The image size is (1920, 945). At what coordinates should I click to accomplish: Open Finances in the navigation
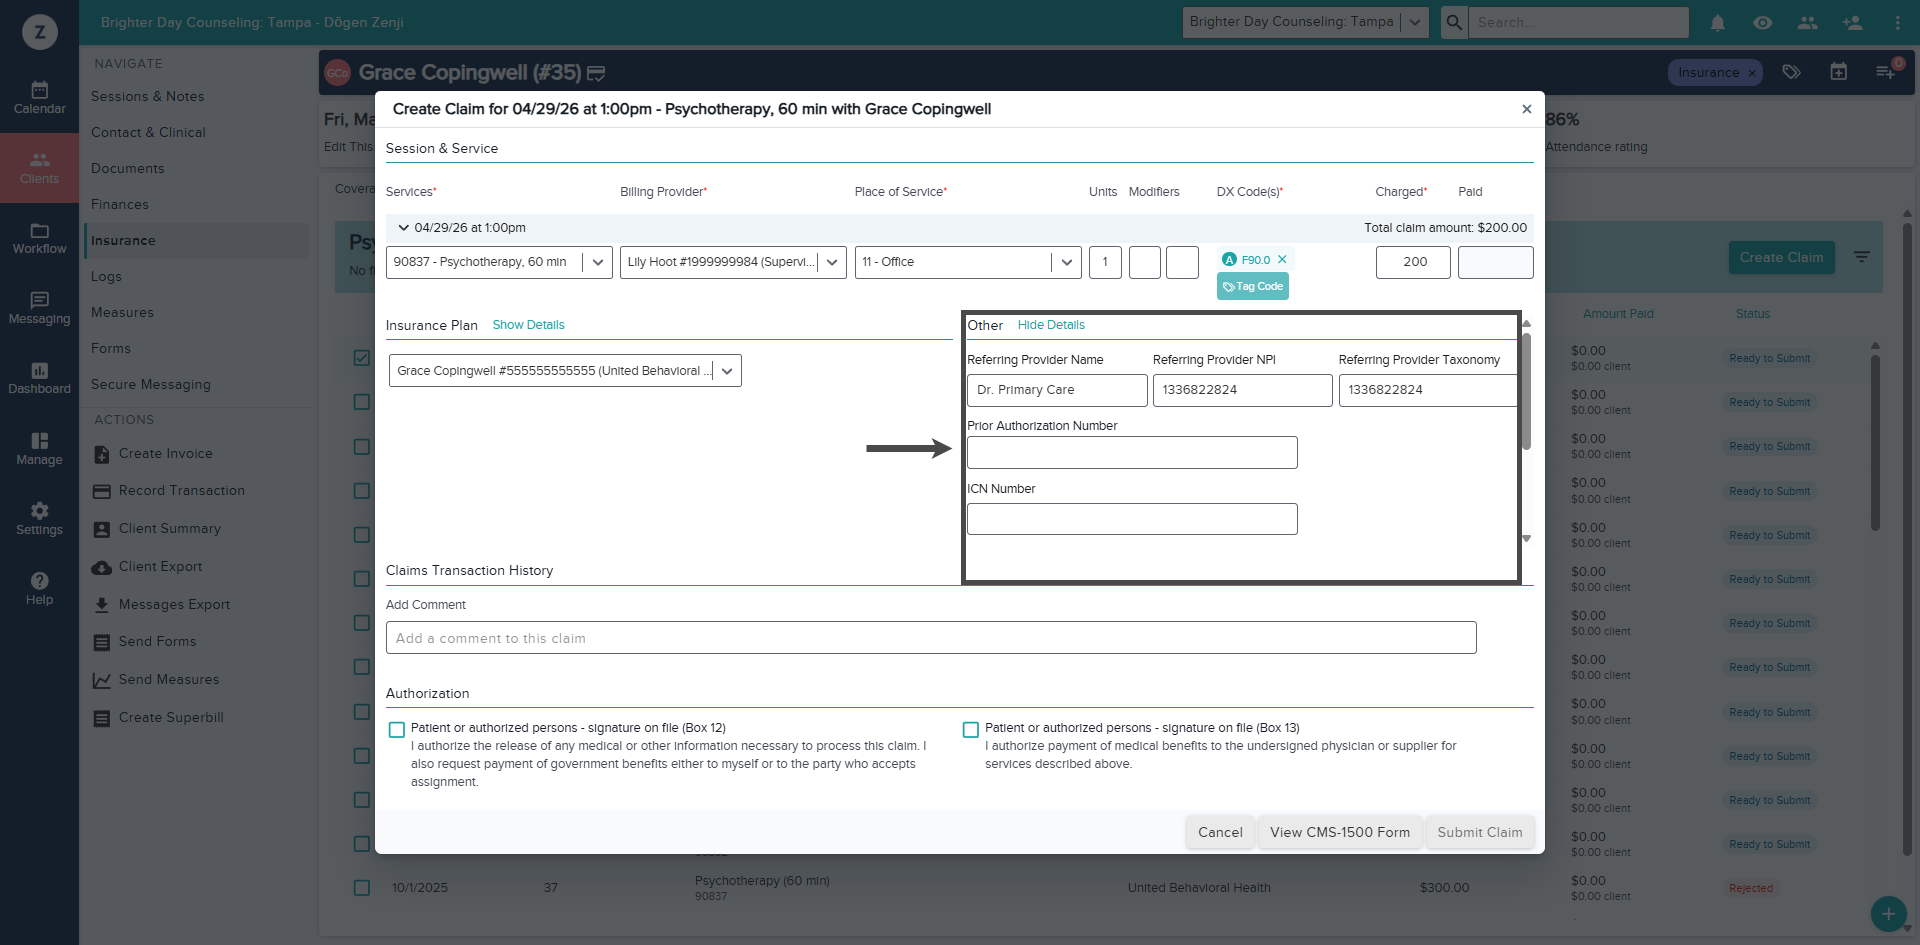point(120,205)
